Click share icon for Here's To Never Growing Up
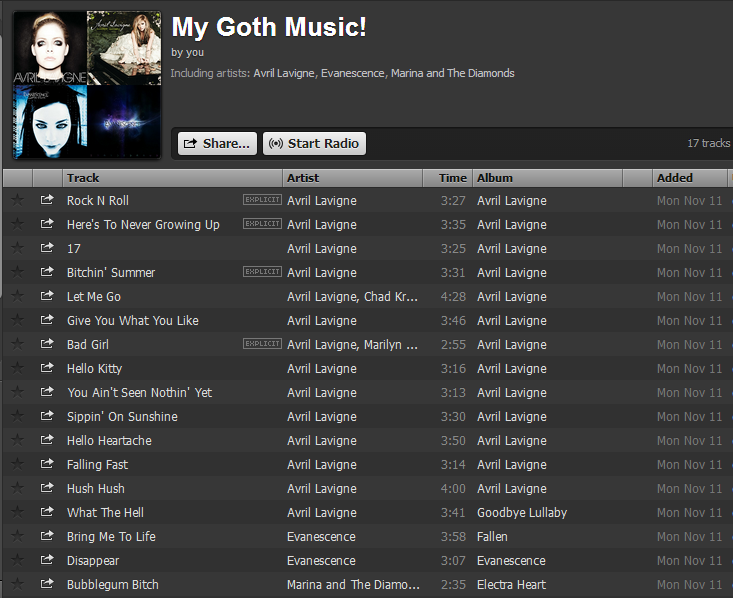The image size is (733, 598). pyautogui.click(x=47, y=223)
